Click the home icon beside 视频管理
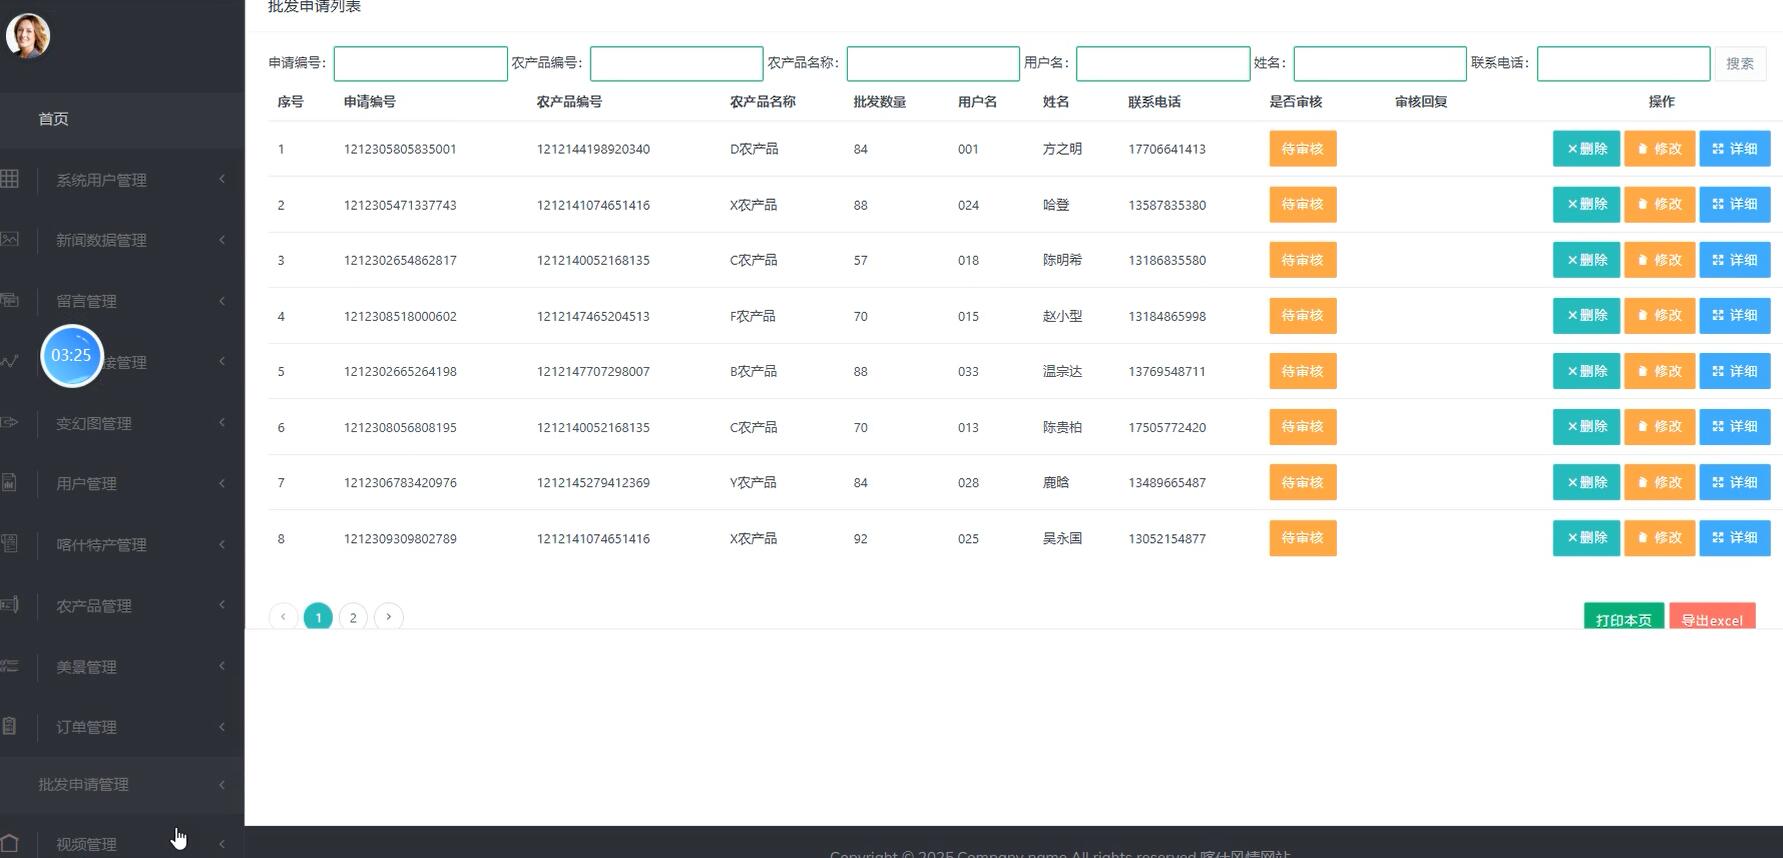Viewport: 1783px width, 858px height. pos(10,844)
